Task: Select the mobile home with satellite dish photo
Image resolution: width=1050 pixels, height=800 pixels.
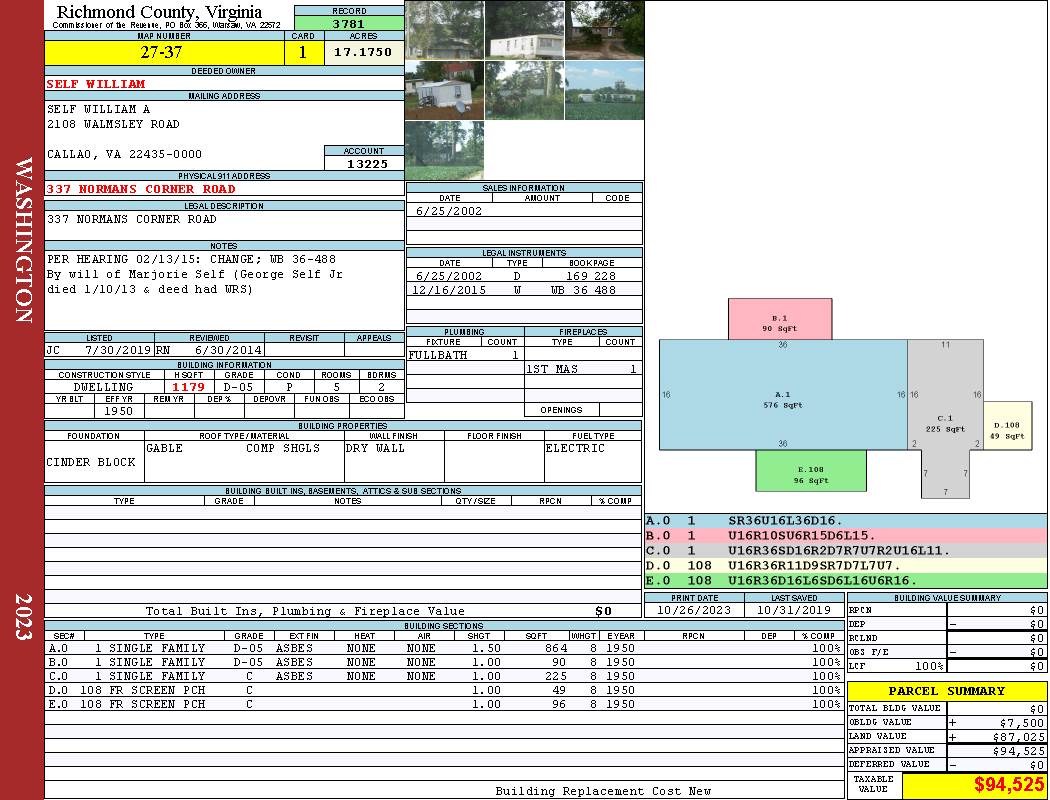Action: pyautogui.click(x=445, y=90)
